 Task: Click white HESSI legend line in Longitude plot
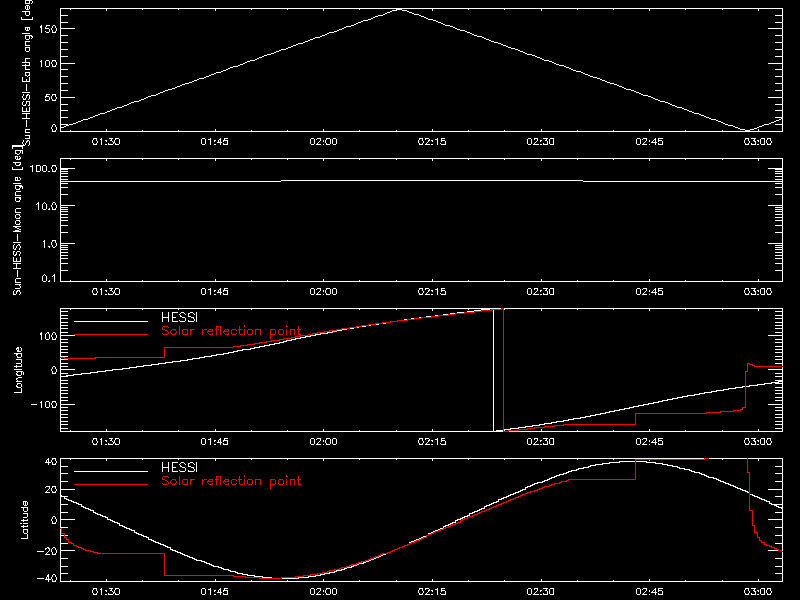111,321
